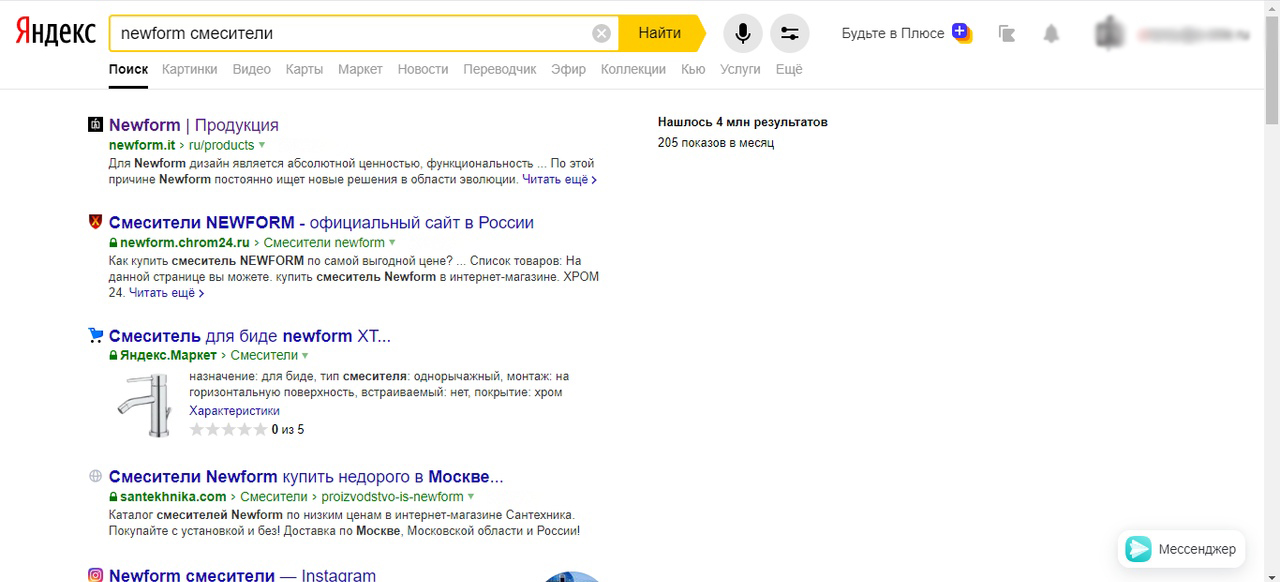Click the newform.it domain link
1280x582 pixels.
point(142,145)
